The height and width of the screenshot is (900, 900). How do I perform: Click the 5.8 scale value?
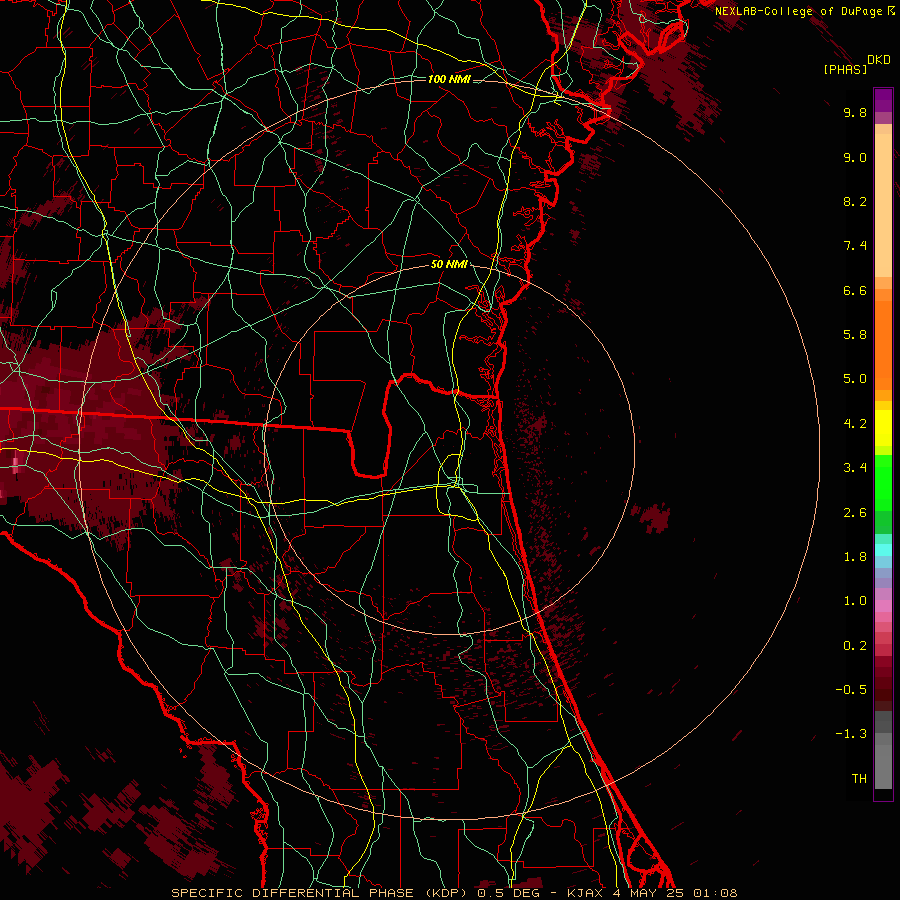pyautogui.click(x=855, y=335)
